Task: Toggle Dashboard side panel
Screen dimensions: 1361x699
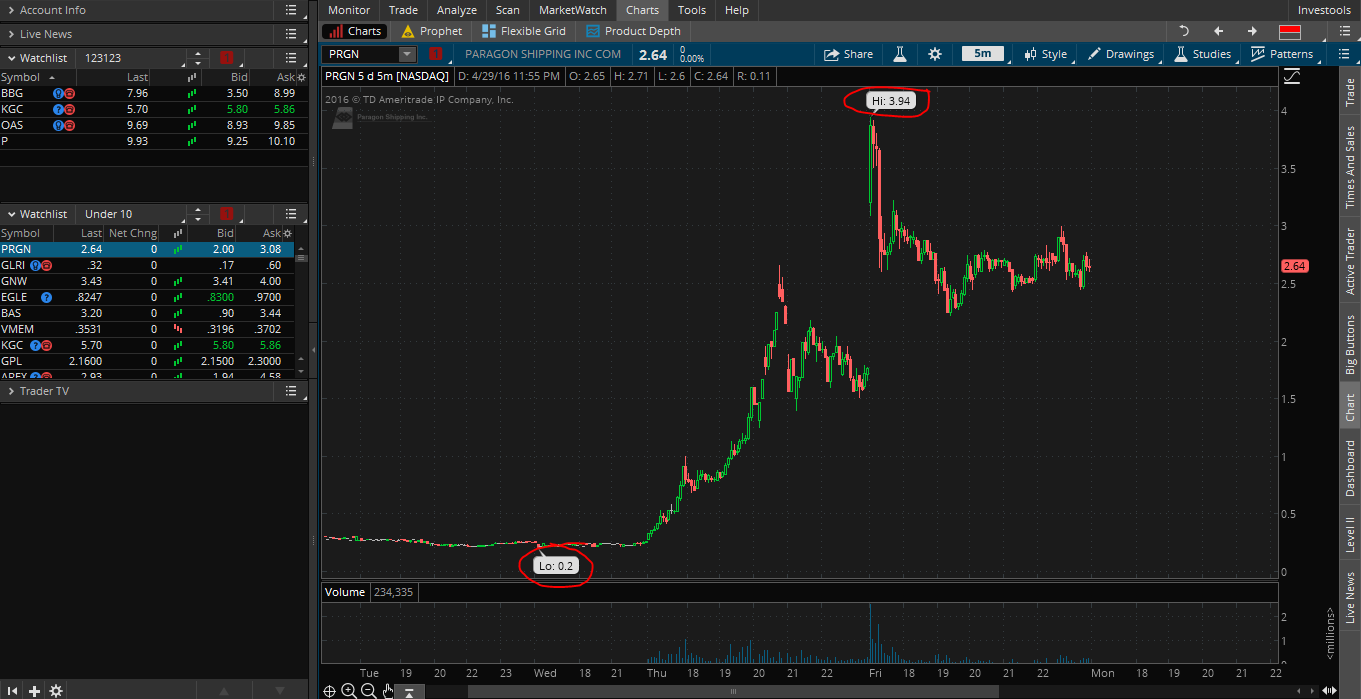Action: [1350, 468]
